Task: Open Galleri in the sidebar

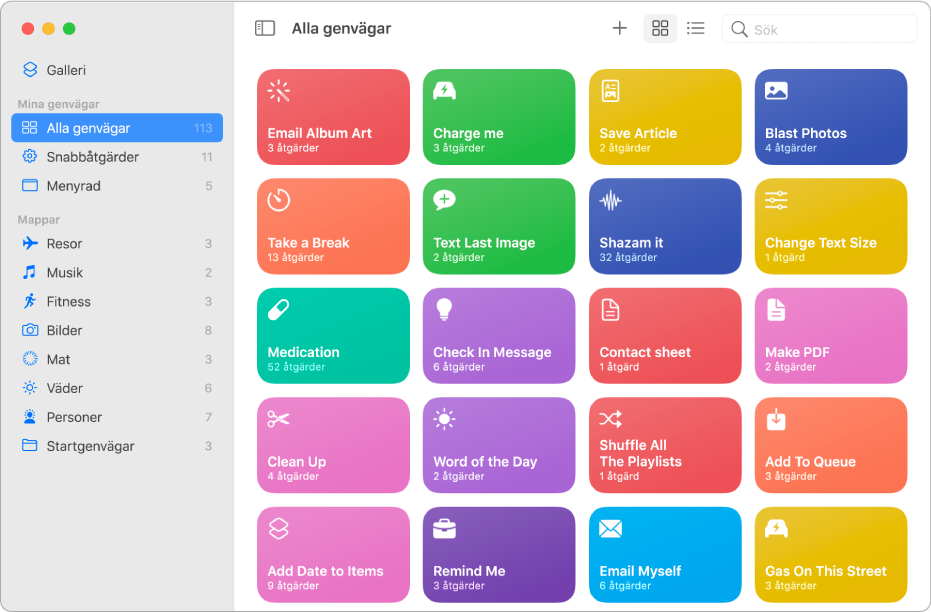Action: pyautogui.click(x=66, y=70)
